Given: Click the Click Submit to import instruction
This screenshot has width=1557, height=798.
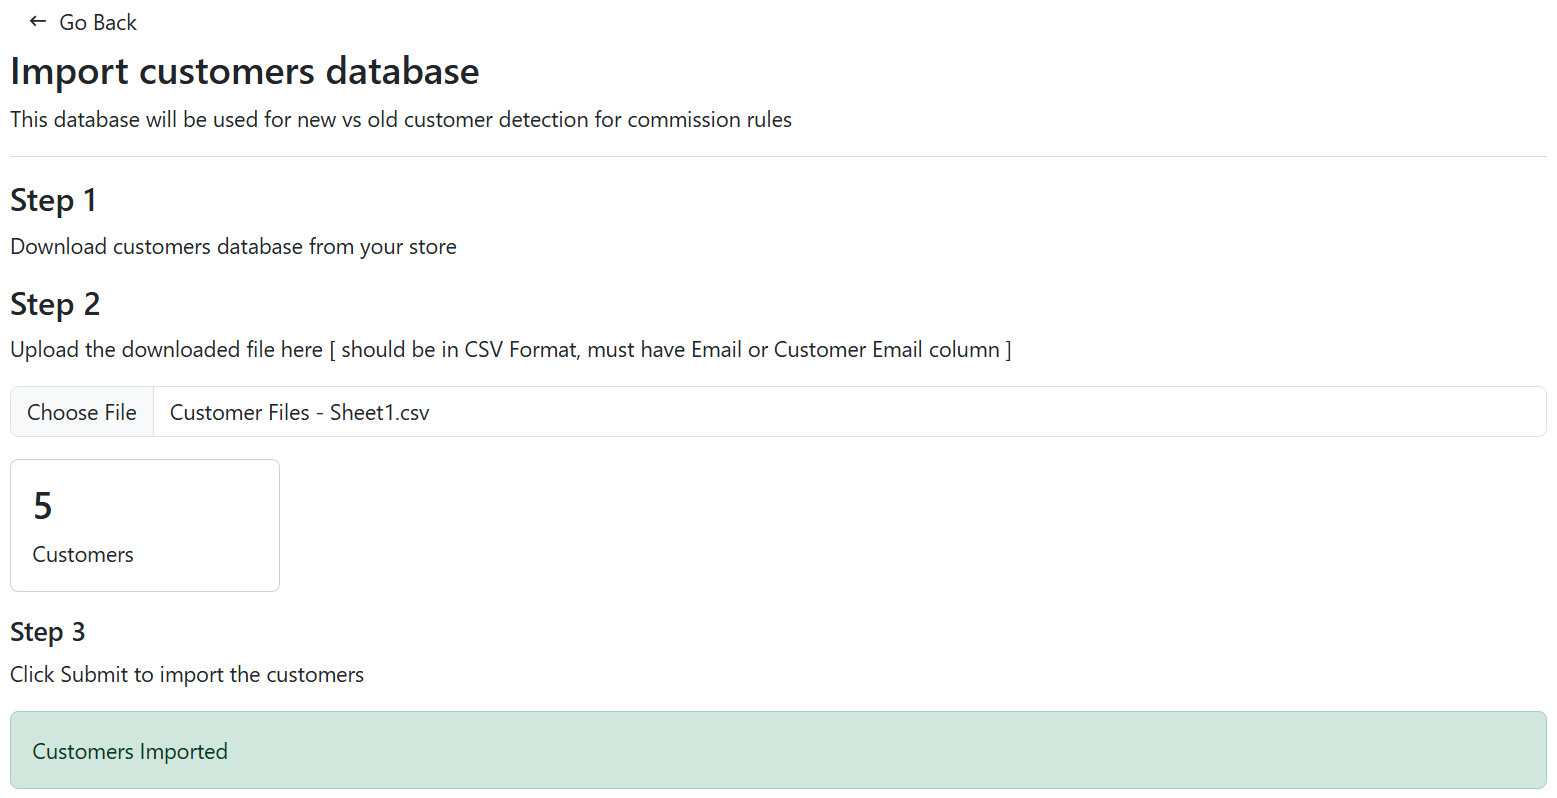Looking at the screenshot, I should pyautogui.click(x=187, y=675).
